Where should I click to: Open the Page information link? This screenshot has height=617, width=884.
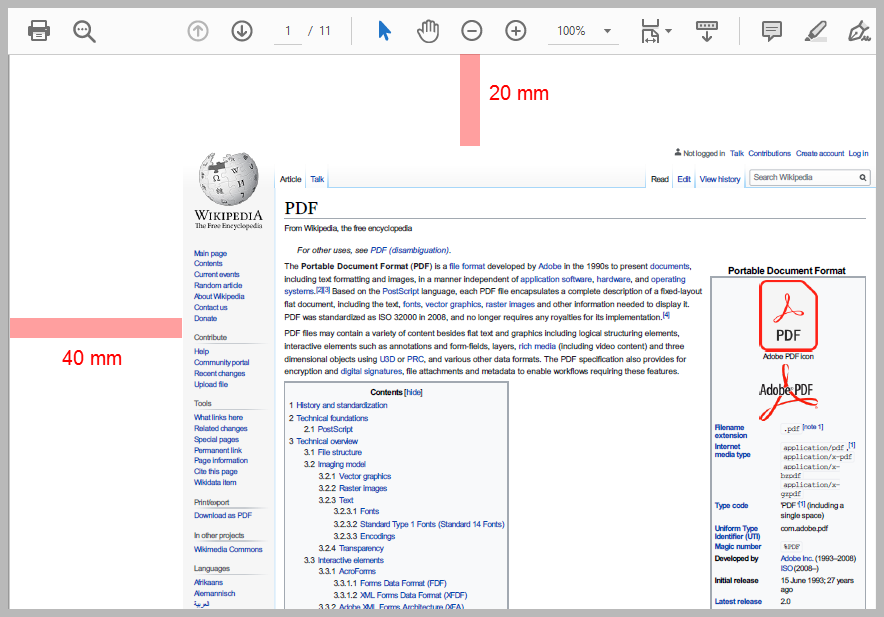click(221, 461)
